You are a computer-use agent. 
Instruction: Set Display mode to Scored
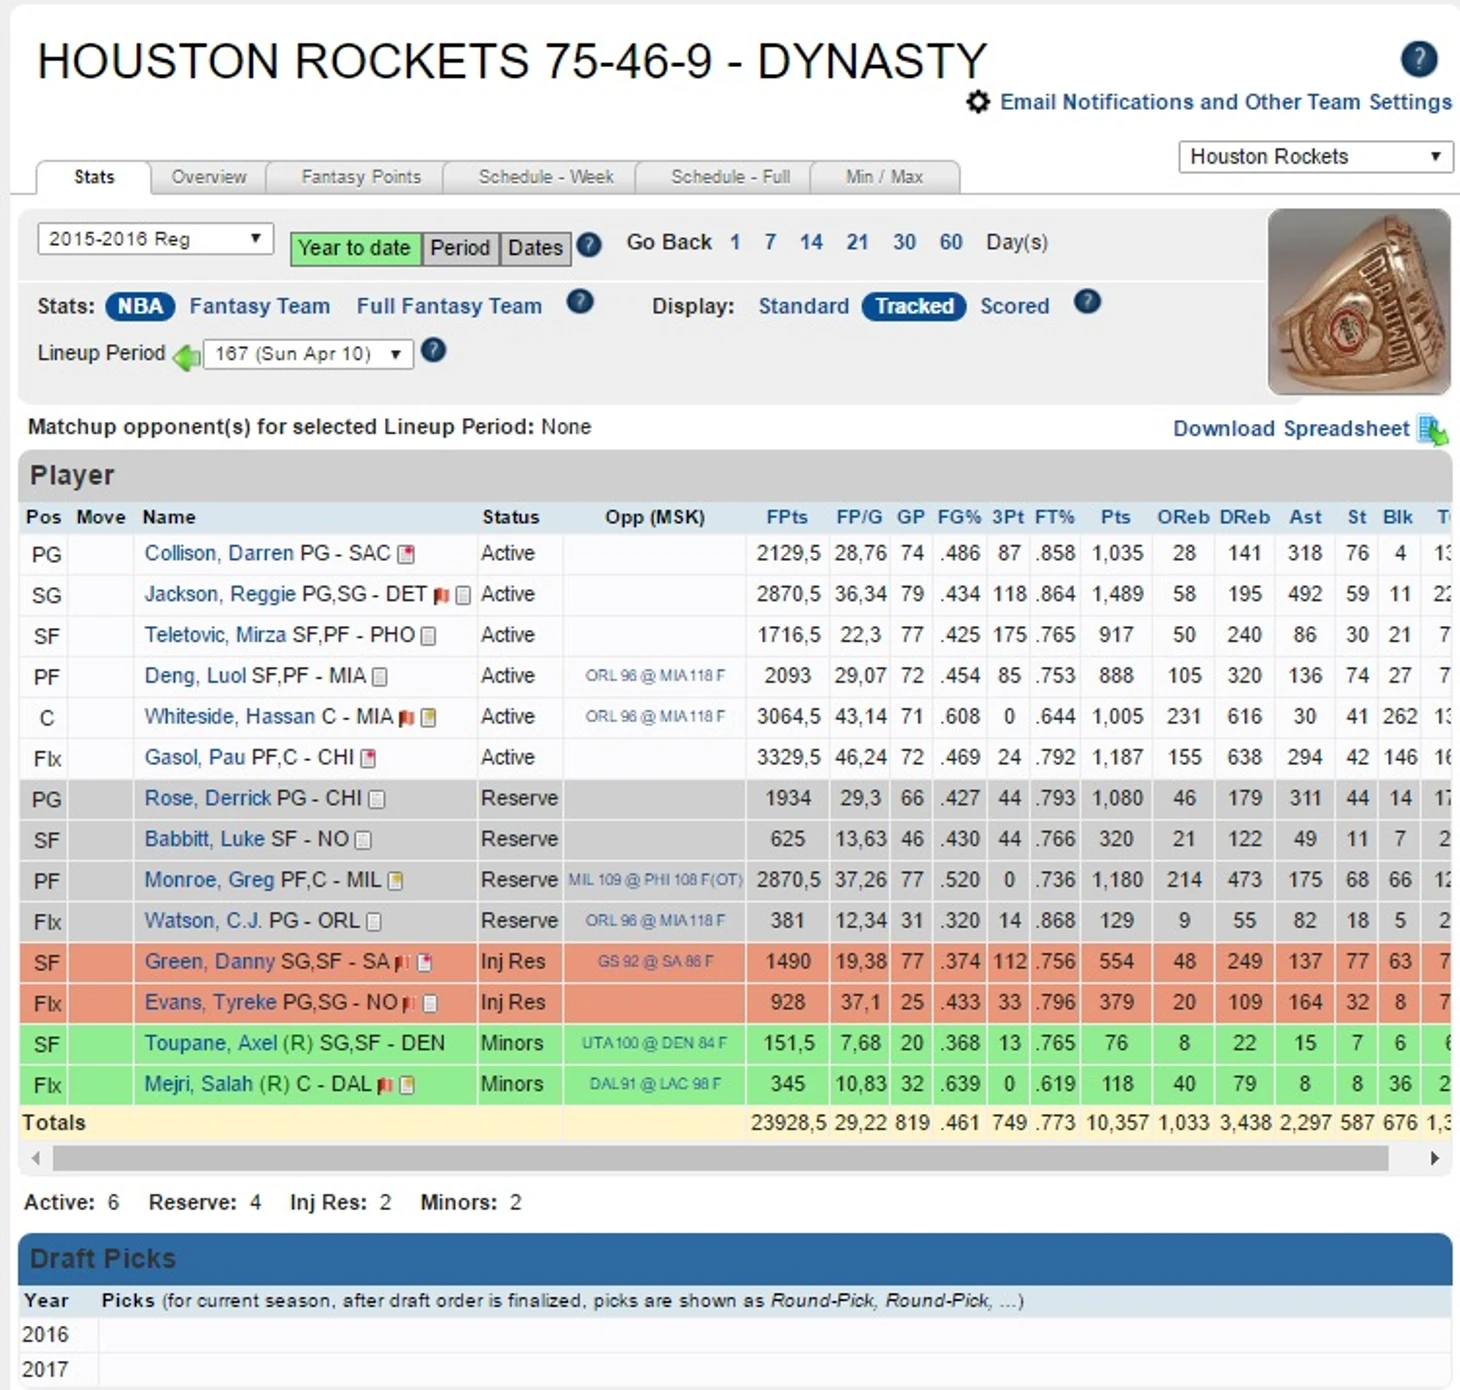pyautogui.click(x=1014, y=306)
